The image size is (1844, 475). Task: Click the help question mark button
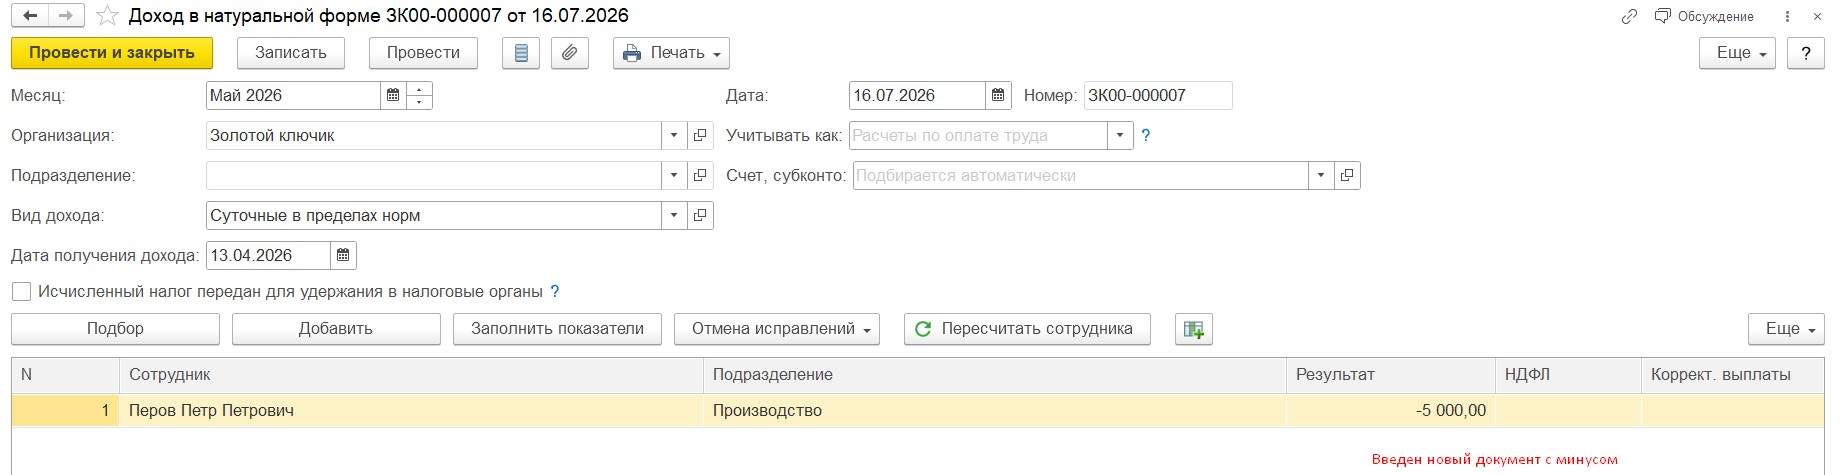1806,53
